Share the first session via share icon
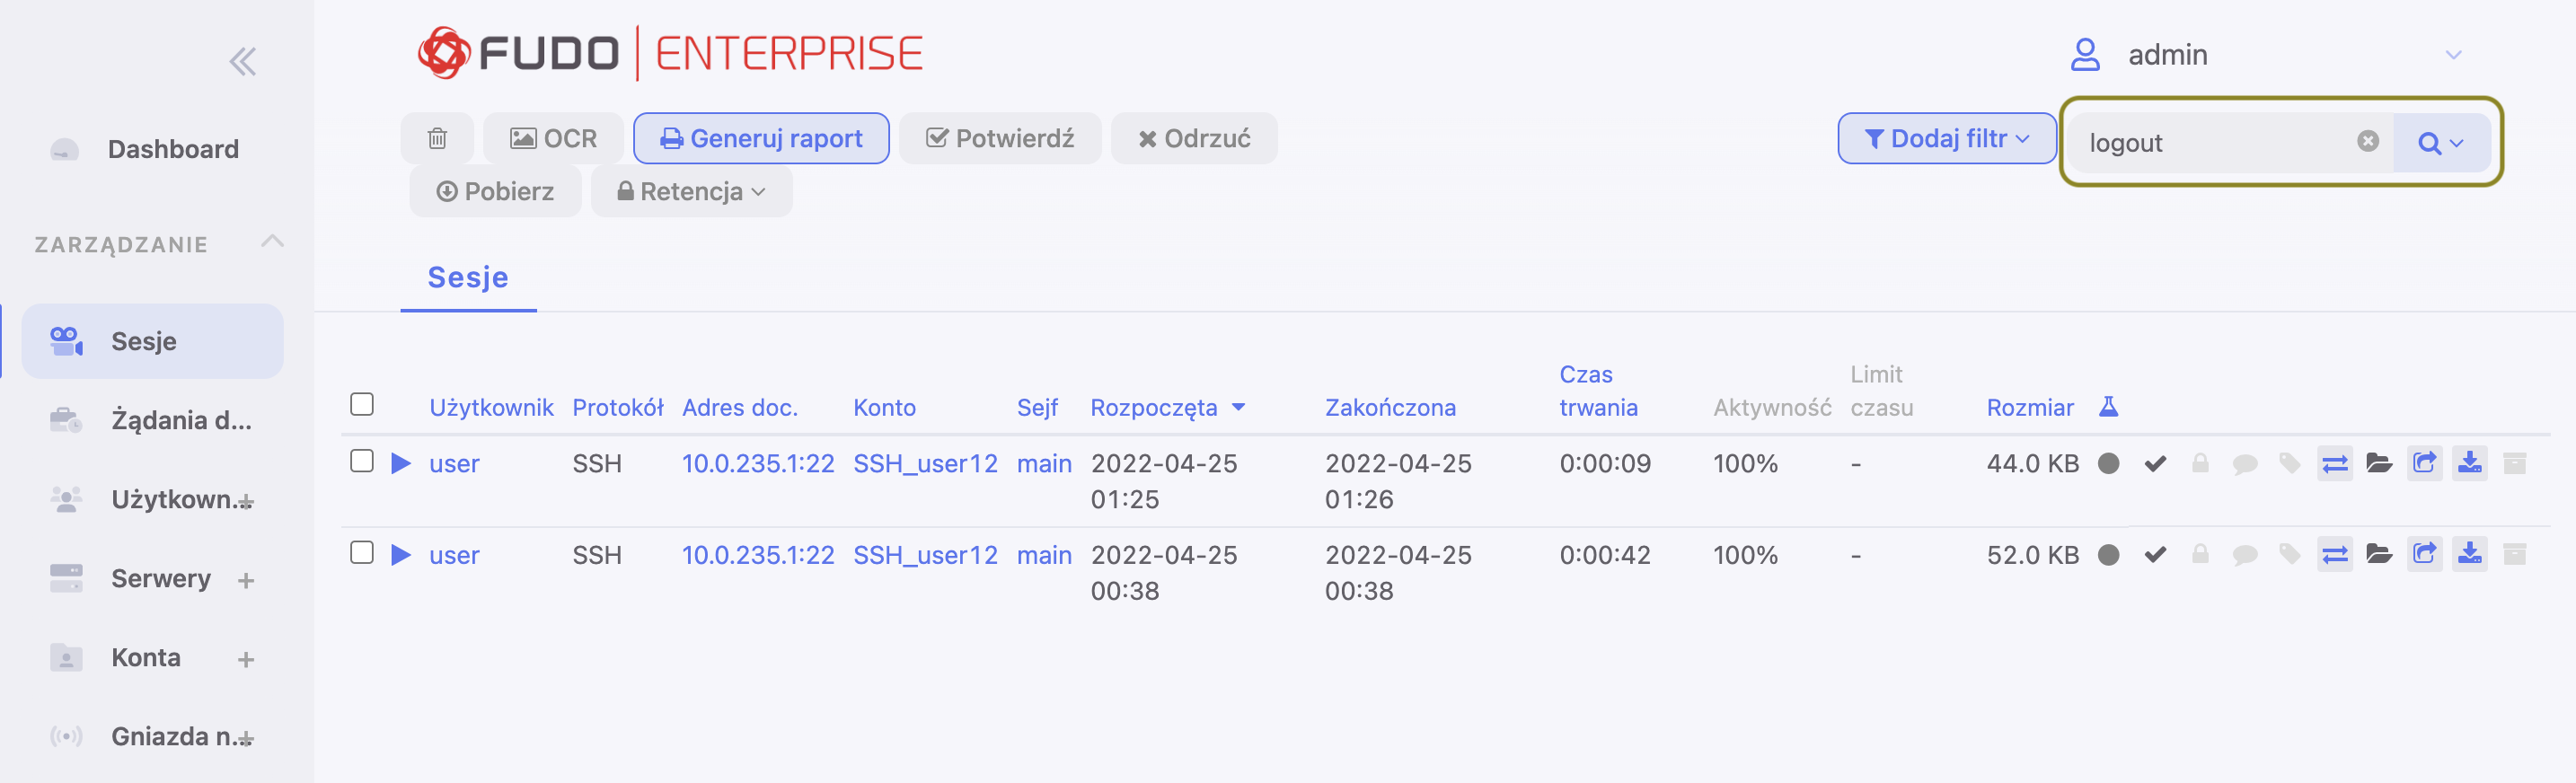Viewport: 2576px width, 783px height. [2424, 463]
